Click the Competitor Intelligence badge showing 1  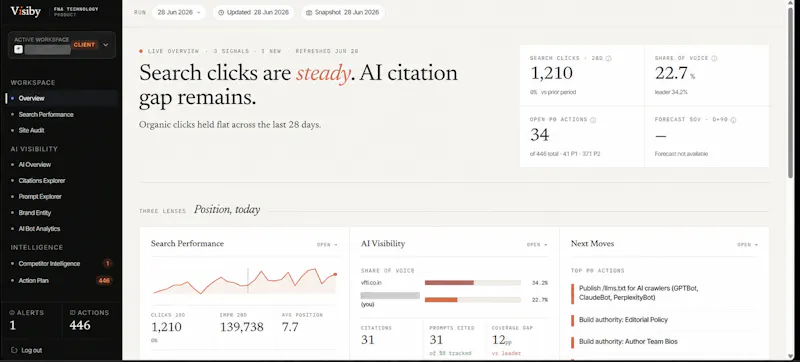[107, 264]
